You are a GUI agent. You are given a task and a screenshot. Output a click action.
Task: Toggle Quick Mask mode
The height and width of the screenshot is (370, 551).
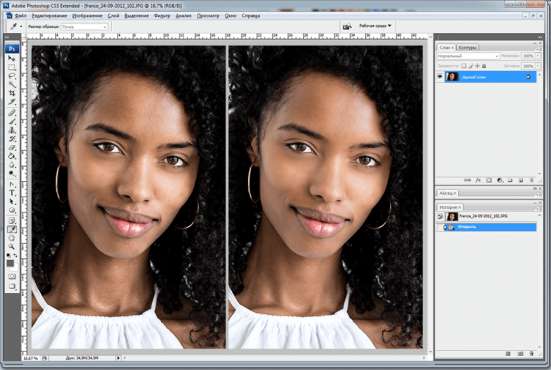tap(12, 276)
